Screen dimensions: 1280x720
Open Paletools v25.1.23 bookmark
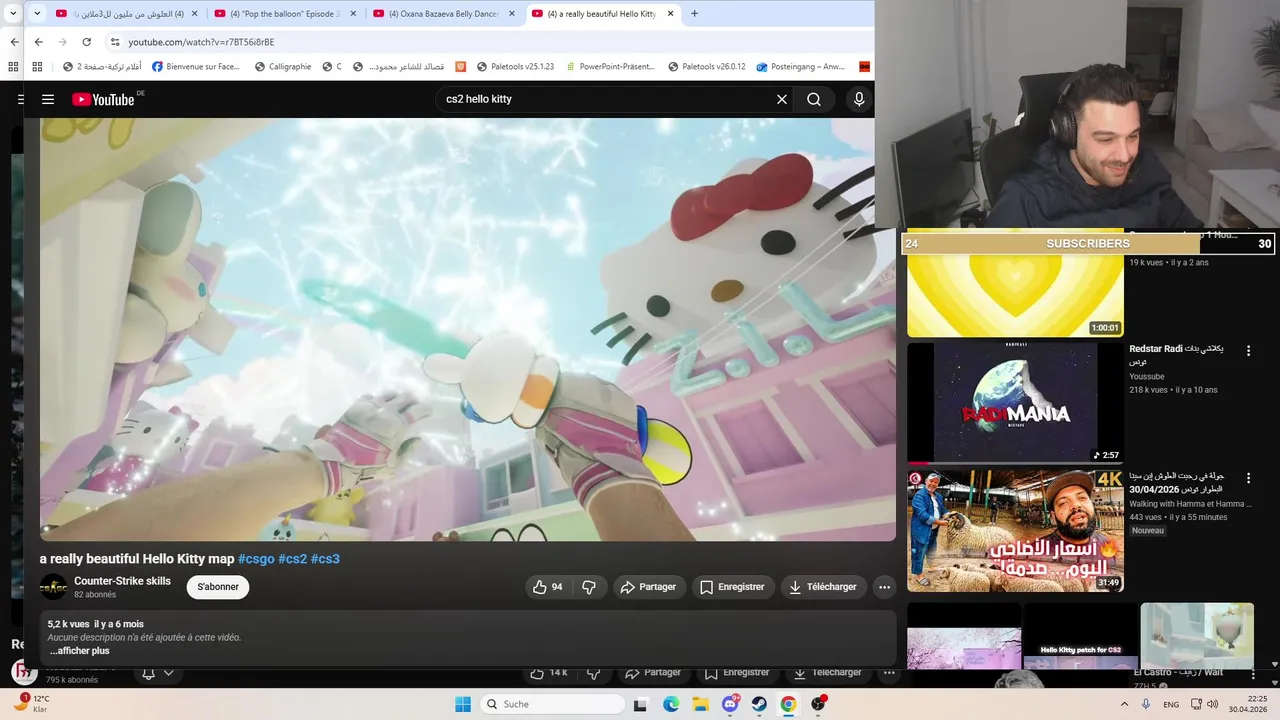pyautogui.click(x=514, y=67)
